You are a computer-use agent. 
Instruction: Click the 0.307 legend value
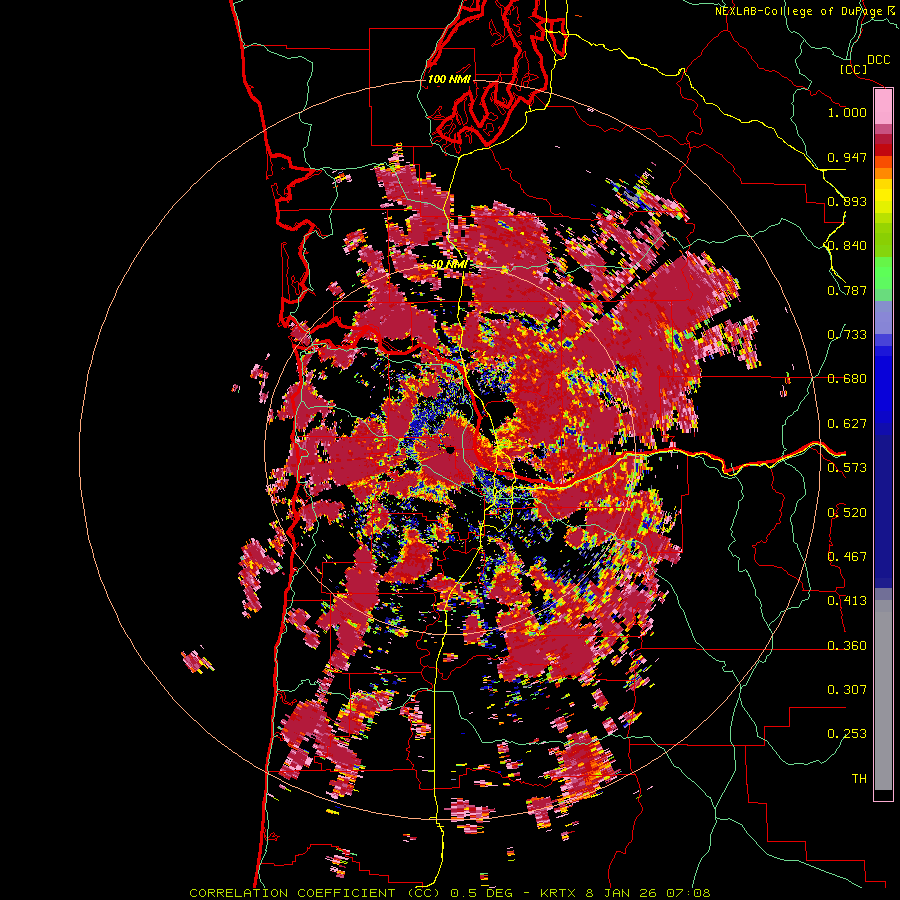coord(847,690)
